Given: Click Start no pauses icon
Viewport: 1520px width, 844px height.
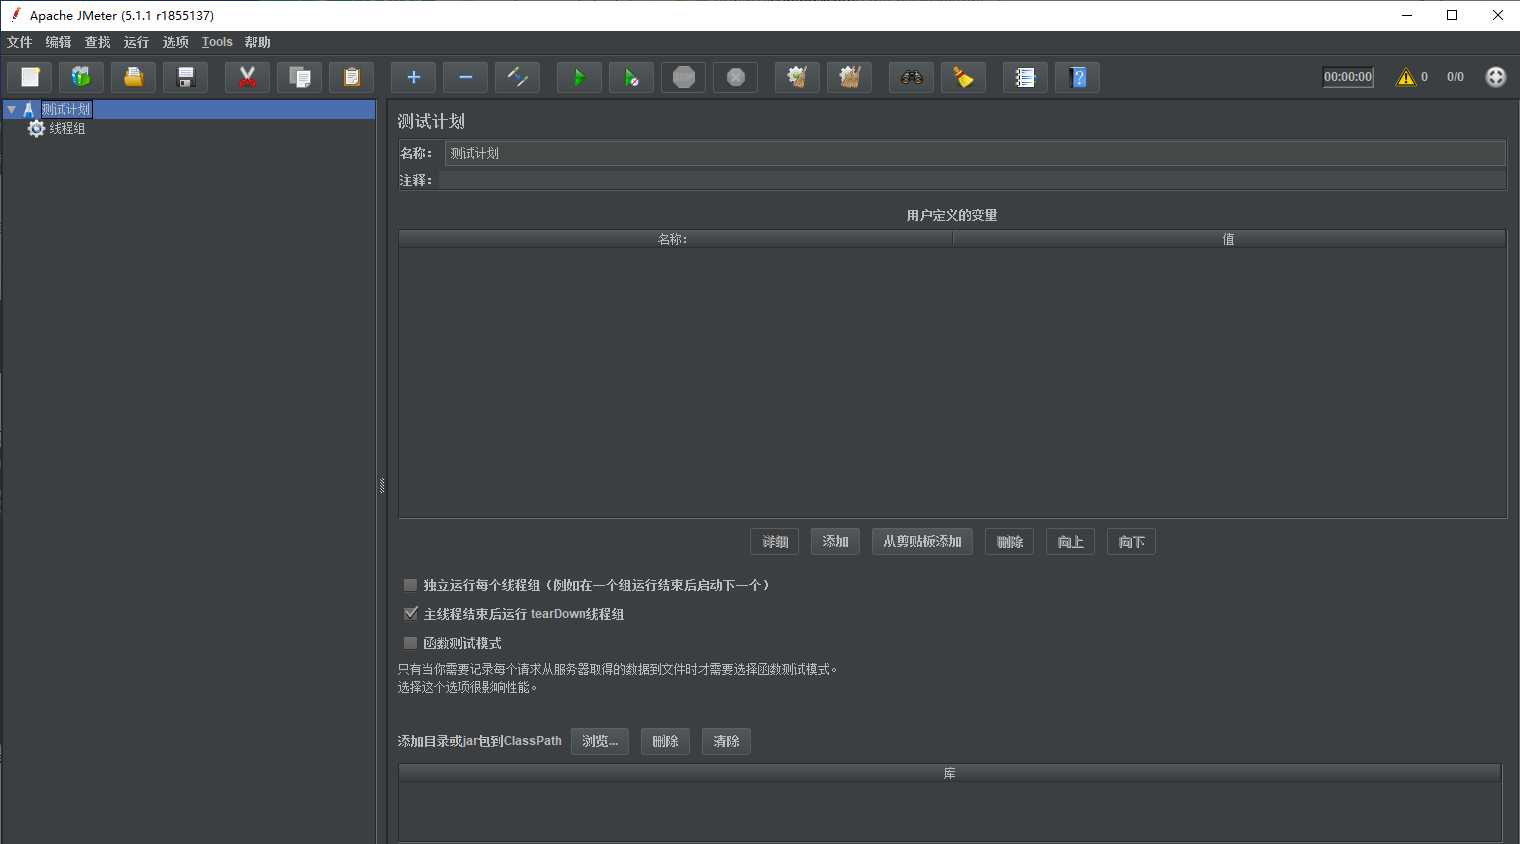Looking at the screenshot, I should (x=631, y=77).
